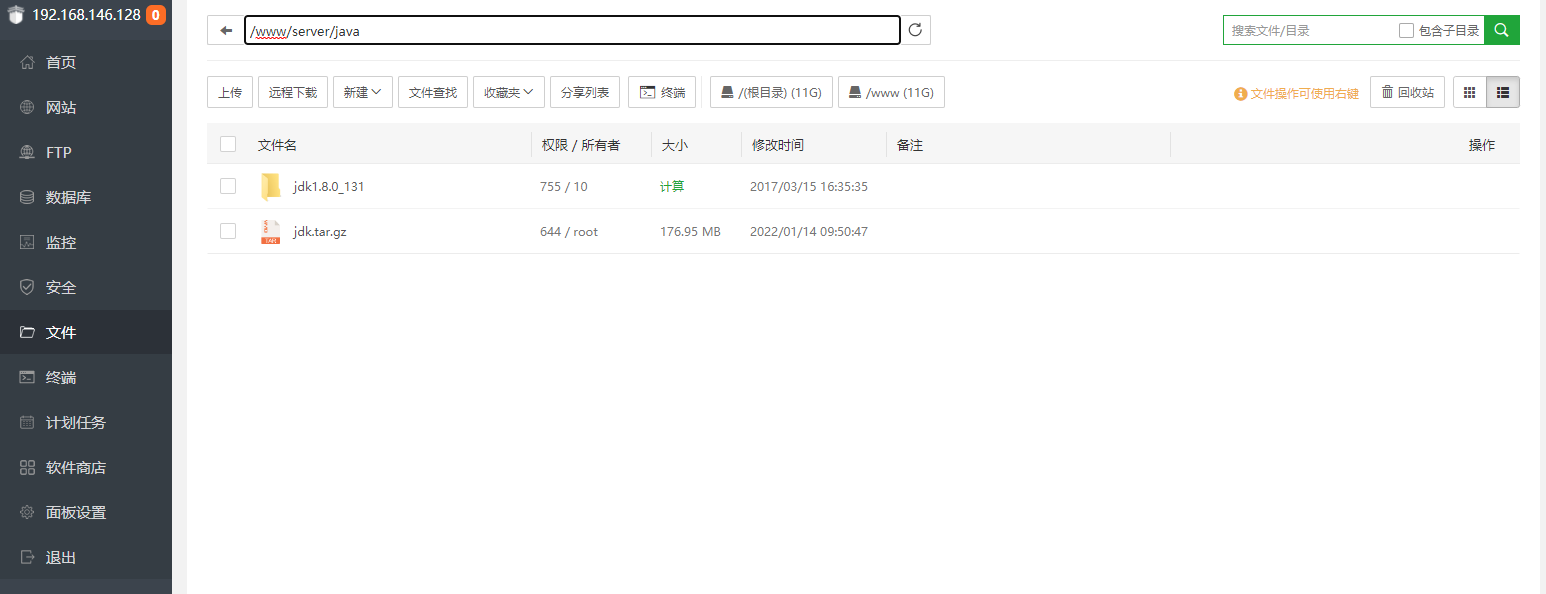Click the back arrow navigation button
This screenshot has height=594, width=1546.
225,31
